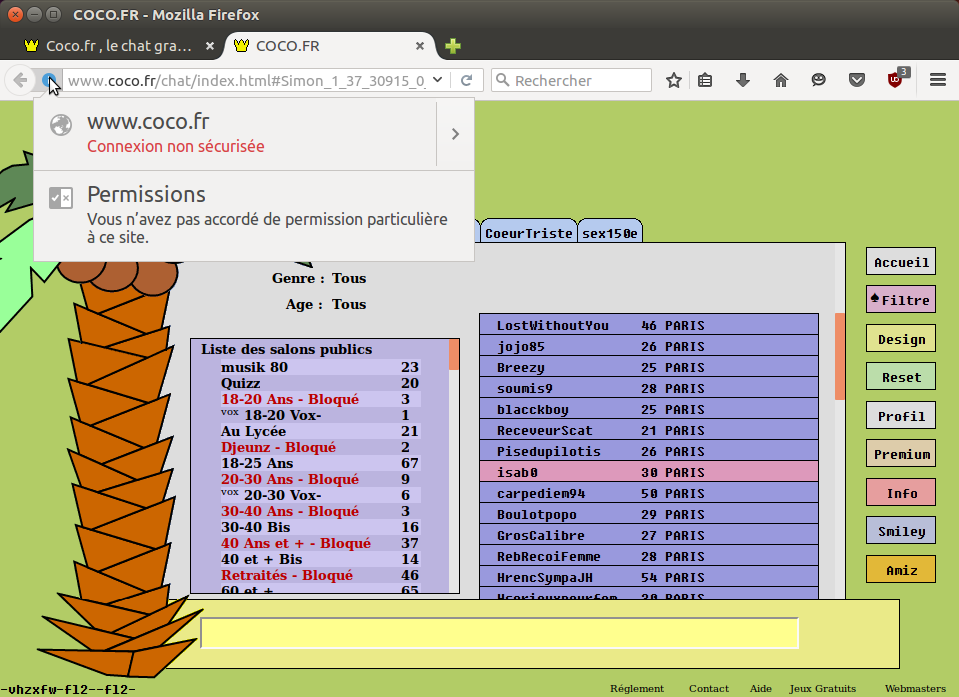959x697 pixels.
Task: Open the Jeux Gratuits footer link
Action: click(822, 688)
